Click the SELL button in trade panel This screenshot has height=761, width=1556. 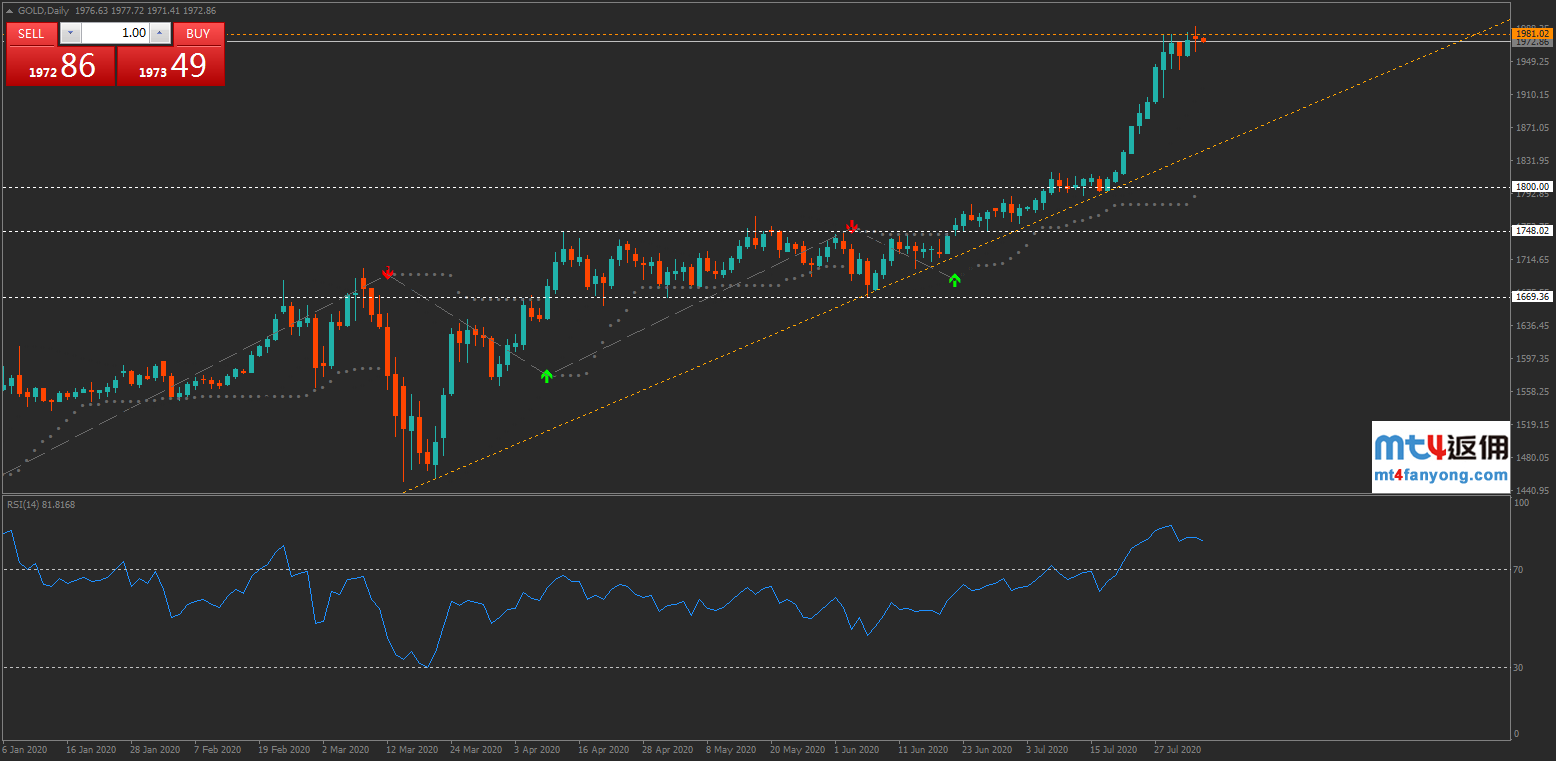(x=31, y=33)
